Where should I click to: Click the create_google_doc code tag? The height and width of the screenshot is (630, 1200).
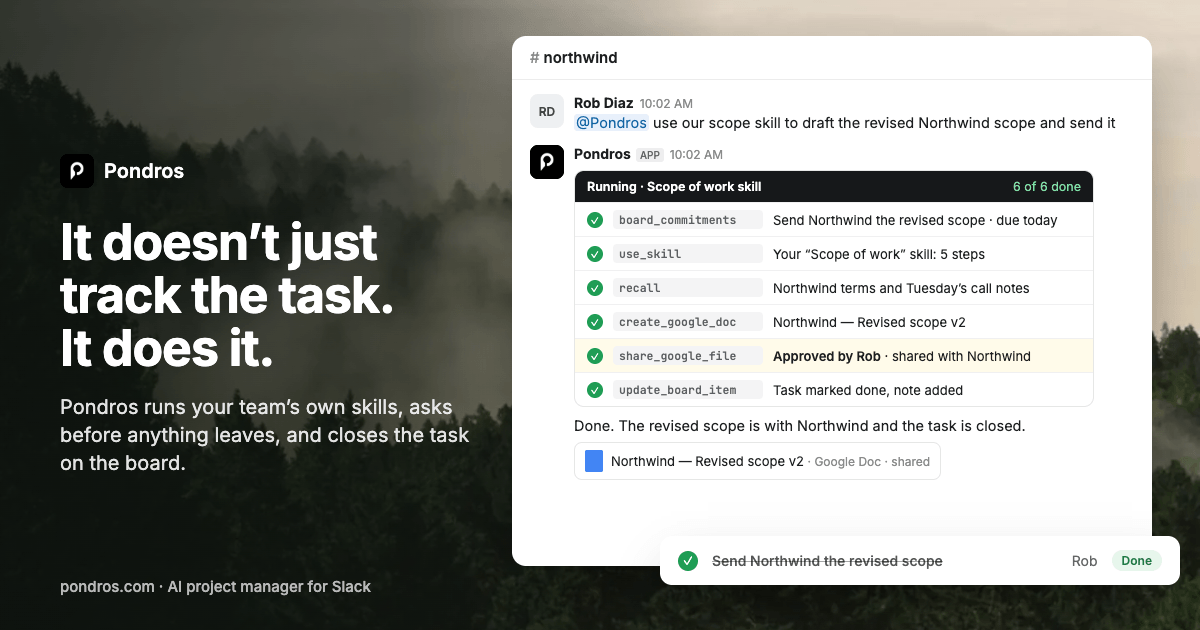(688, 322)
